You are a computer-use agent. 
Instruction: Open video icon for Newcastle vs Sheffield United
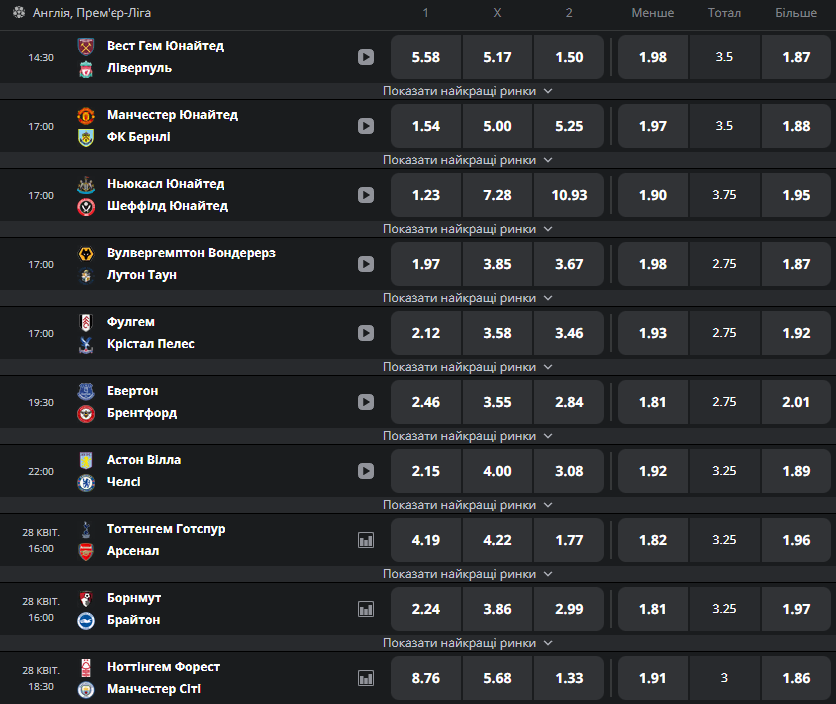click(366, 195)
